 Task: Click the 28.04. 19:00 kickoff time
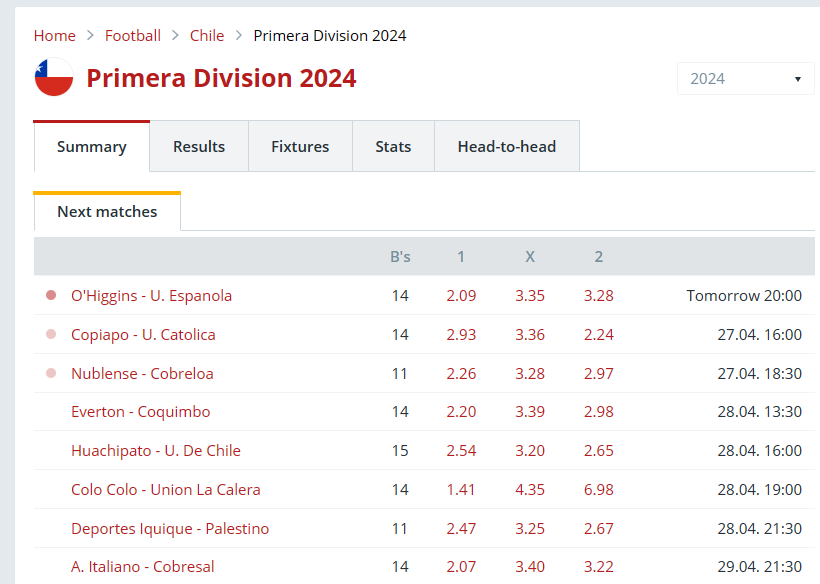759,489
